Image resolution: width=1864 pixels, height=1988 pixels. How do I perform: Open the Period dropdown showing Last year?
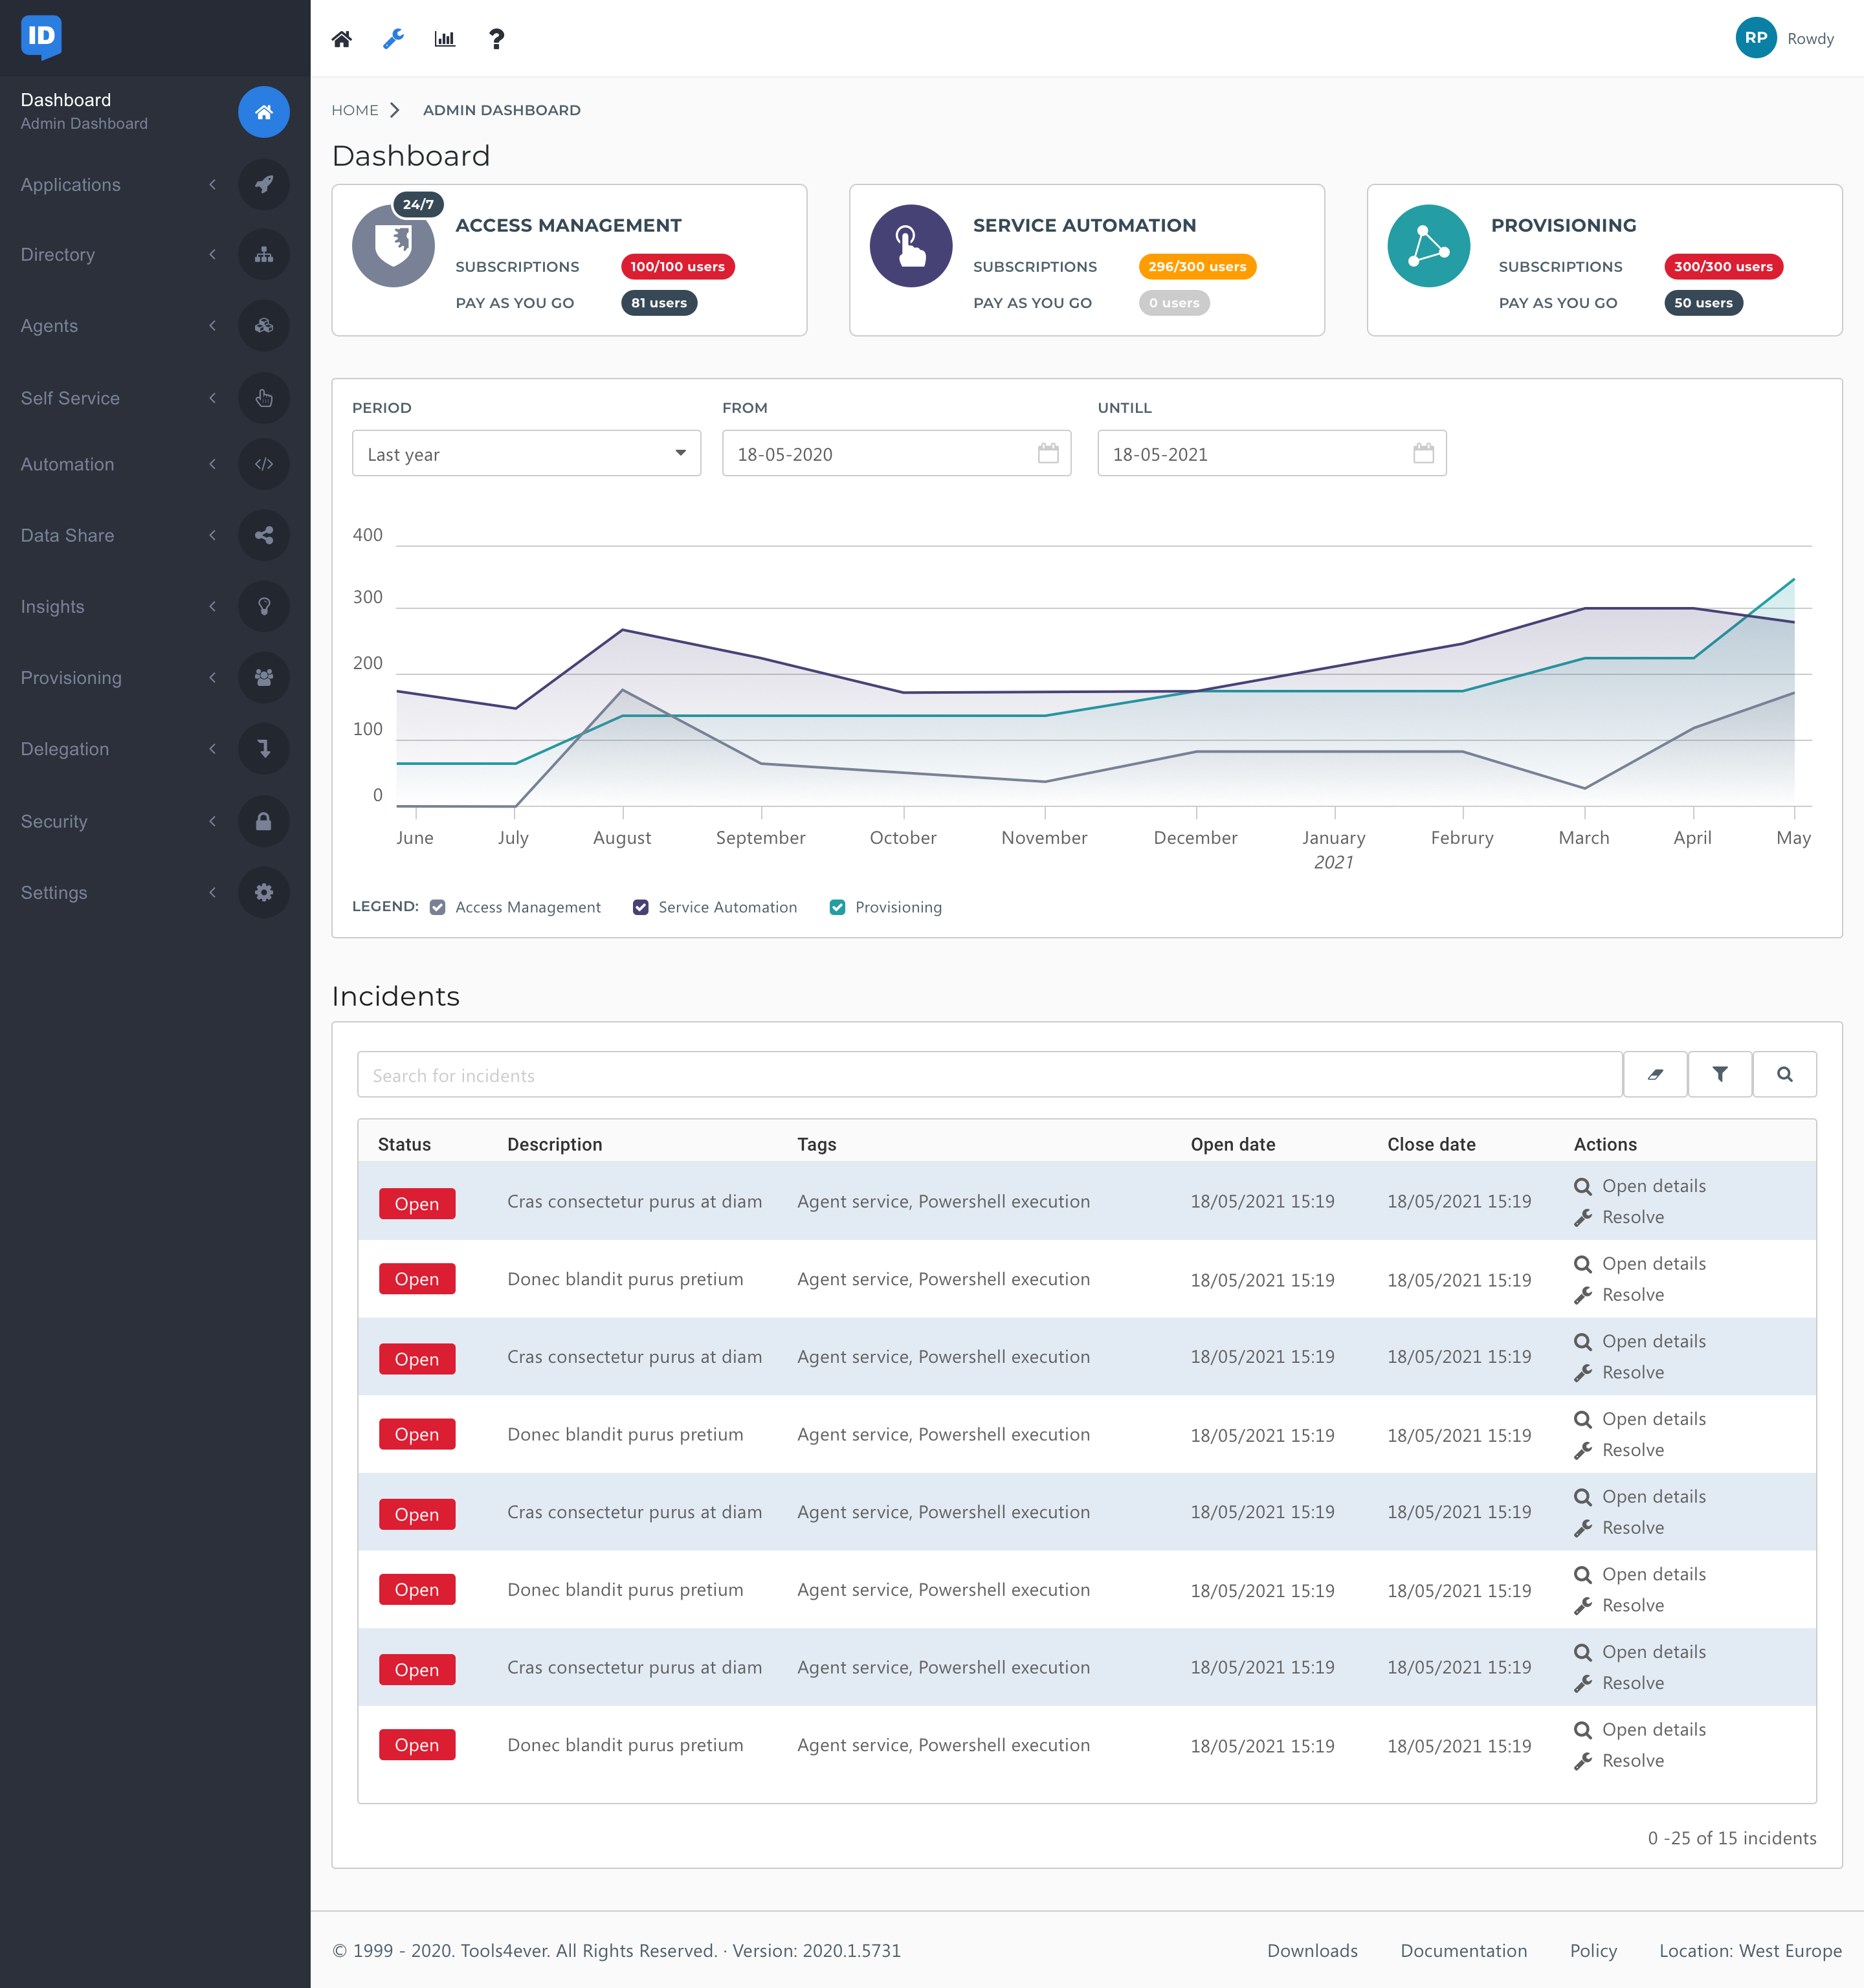527,453
